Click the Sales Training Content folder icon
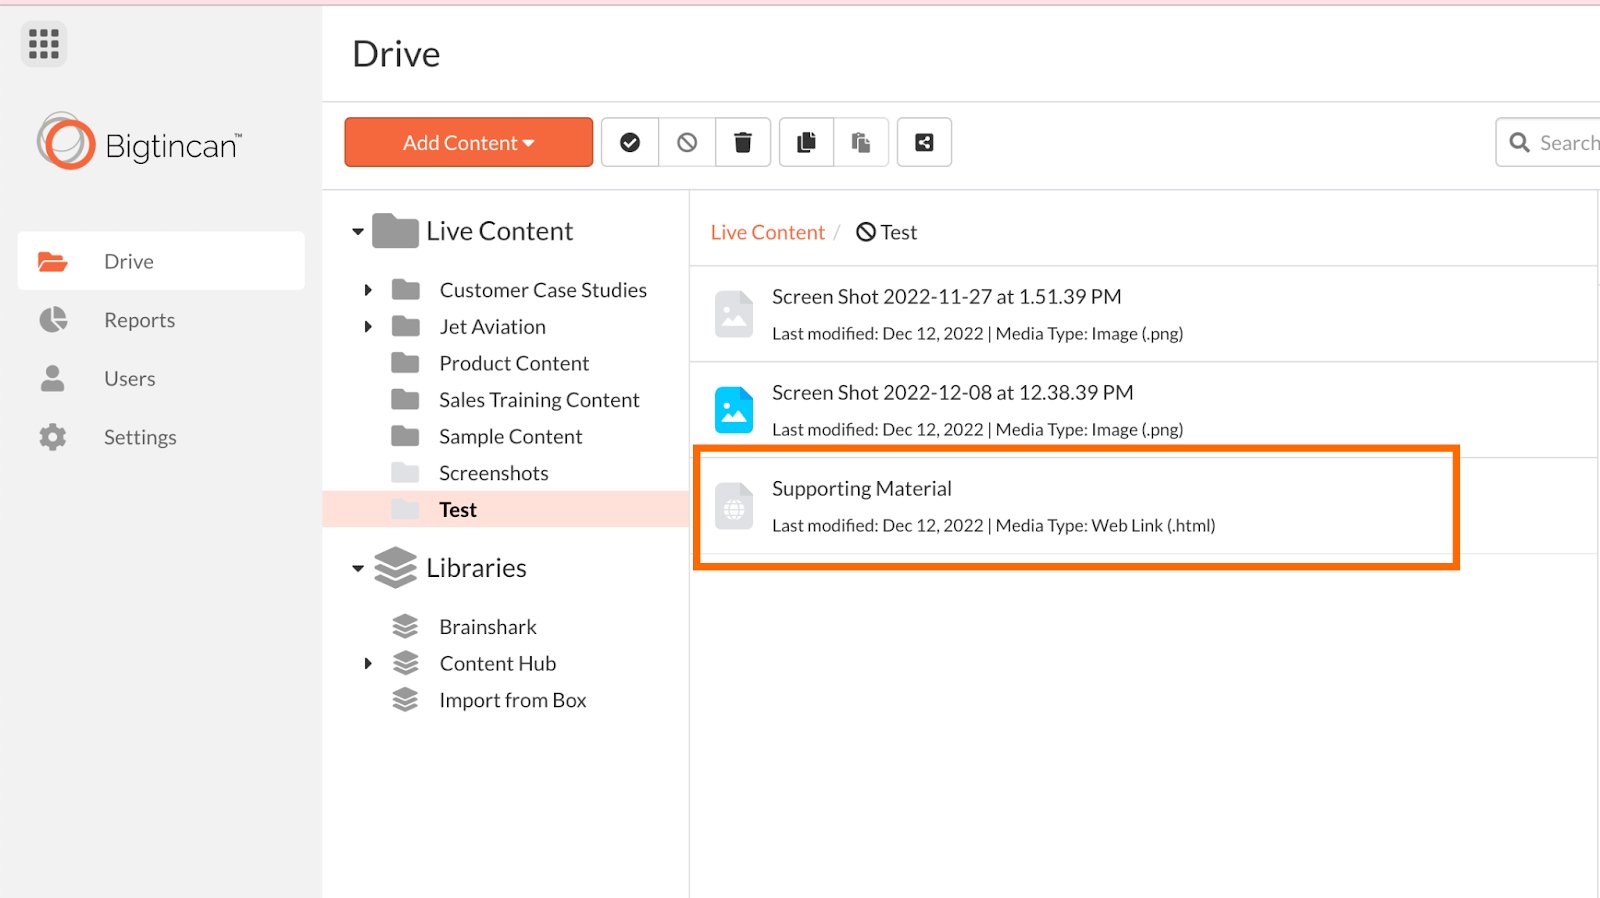The width and height of the screenshot is (1600, 898). click(x=405, y=400)
